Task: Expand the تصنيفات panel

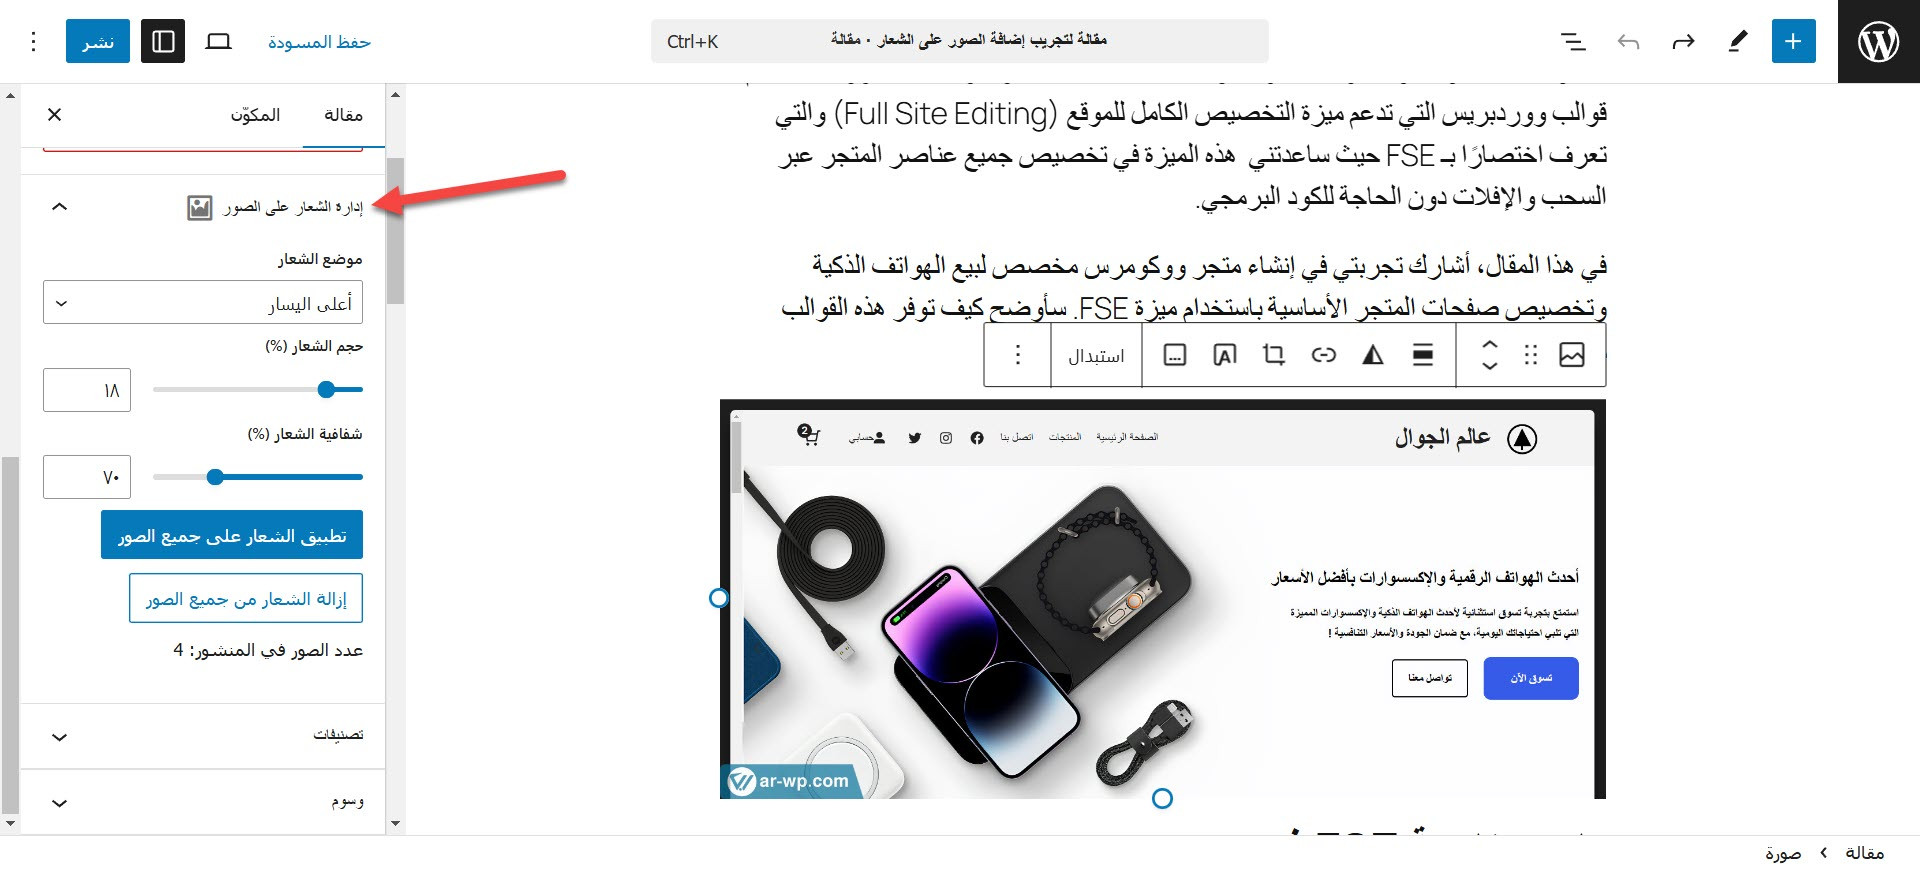Action: click(x=203, y=736)
